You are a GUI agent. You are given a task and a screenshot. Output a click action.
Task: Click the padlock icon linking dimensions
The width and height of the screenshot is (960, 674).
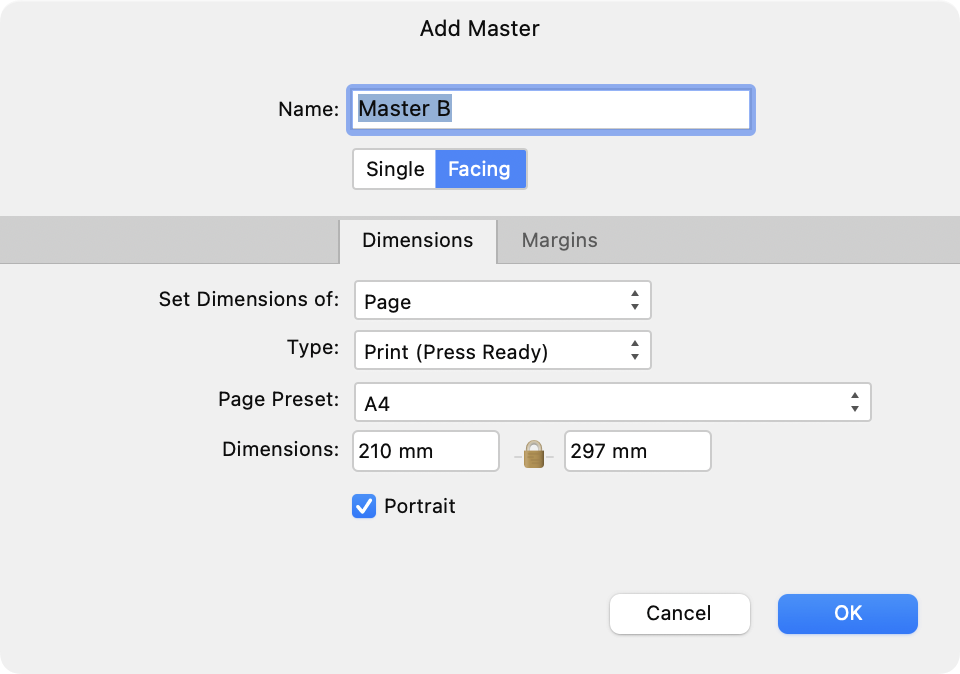click(x=533, y=452)
